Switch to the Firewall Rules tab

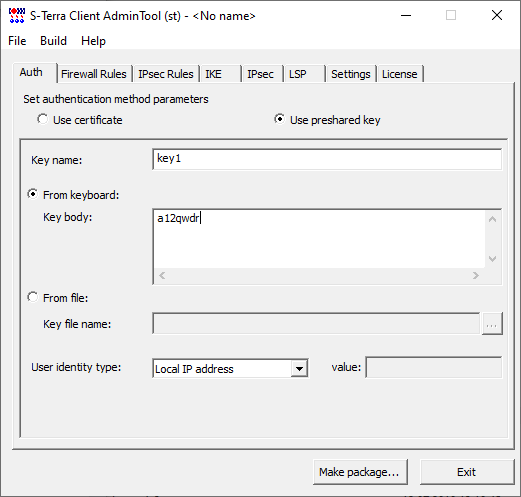tap(94, 74)
